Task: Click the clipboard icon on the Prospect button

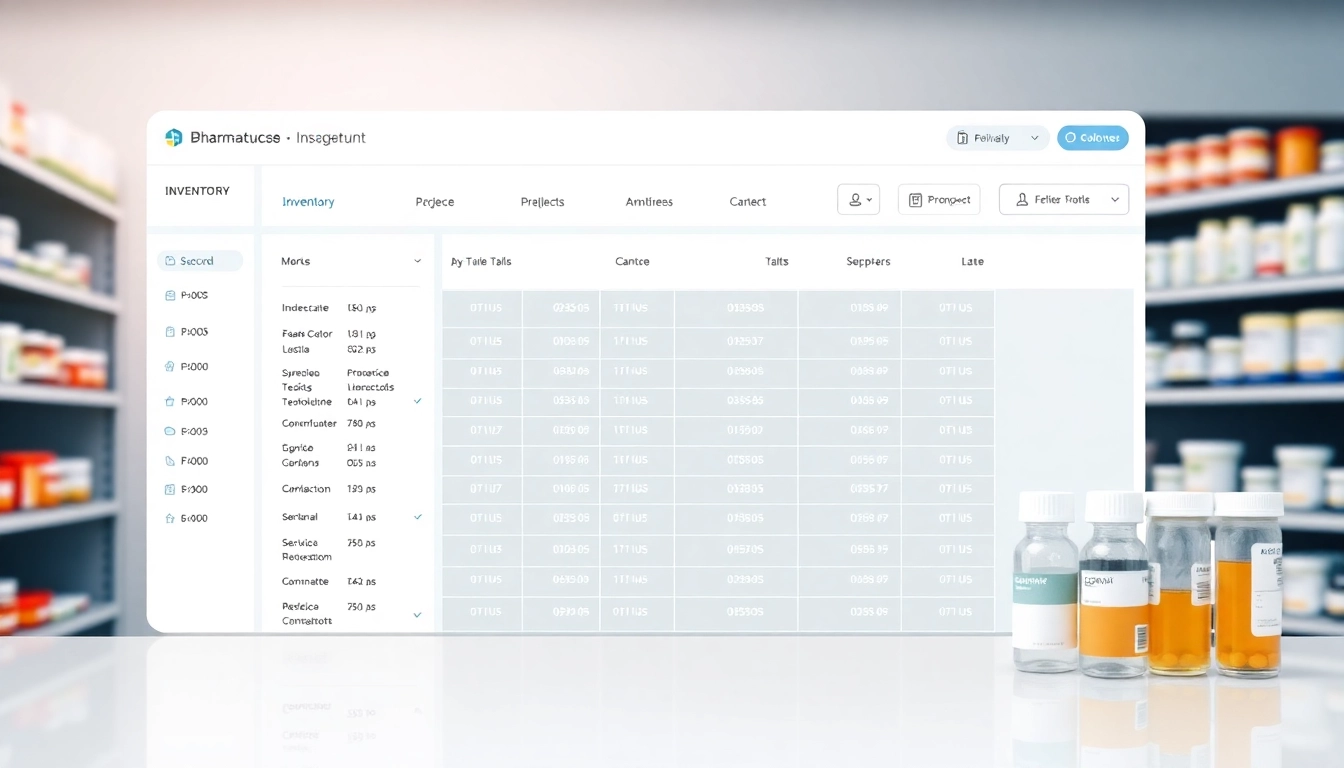Action: [x=916, y=200]
